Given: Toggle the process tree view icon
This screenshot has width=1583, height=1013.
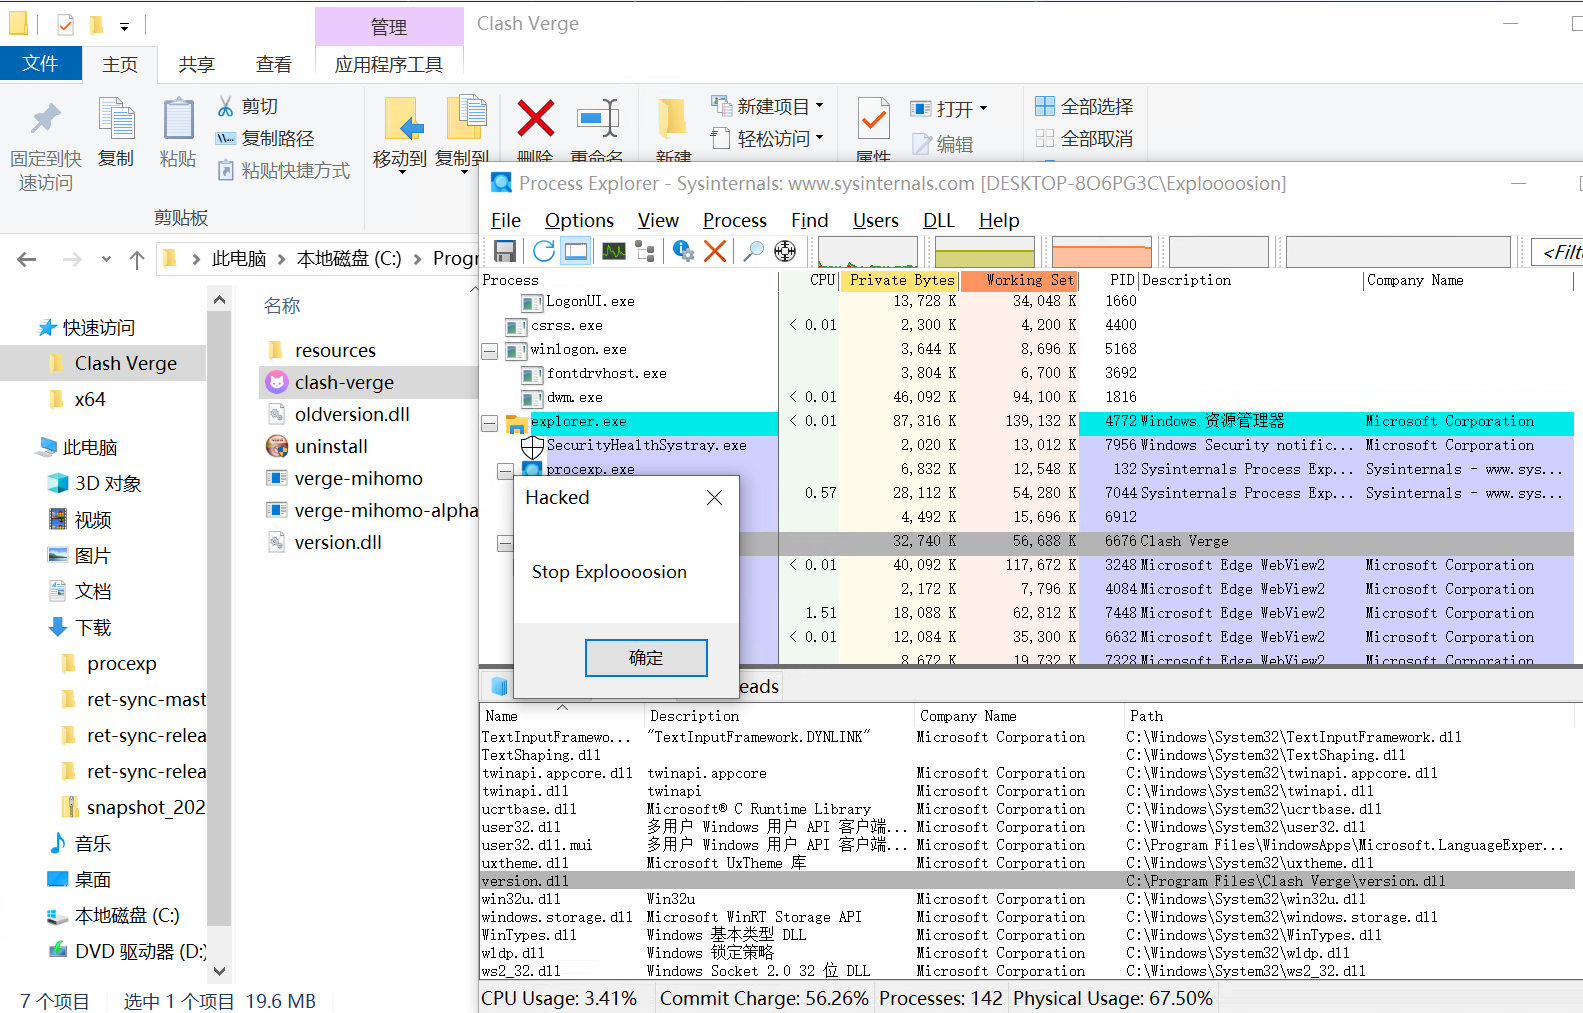Looking at the screenshot, I should (x=645, y=251).
